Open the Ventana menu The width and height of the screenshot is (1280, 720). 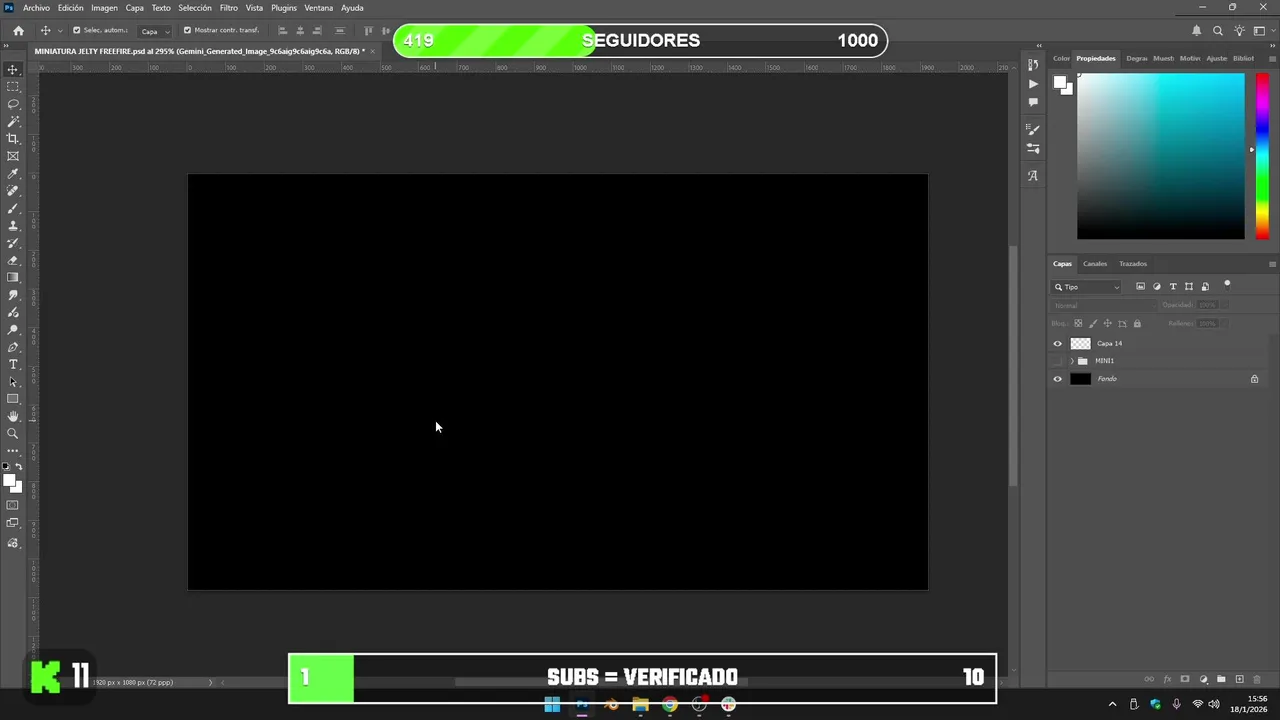tap(318, 8)
